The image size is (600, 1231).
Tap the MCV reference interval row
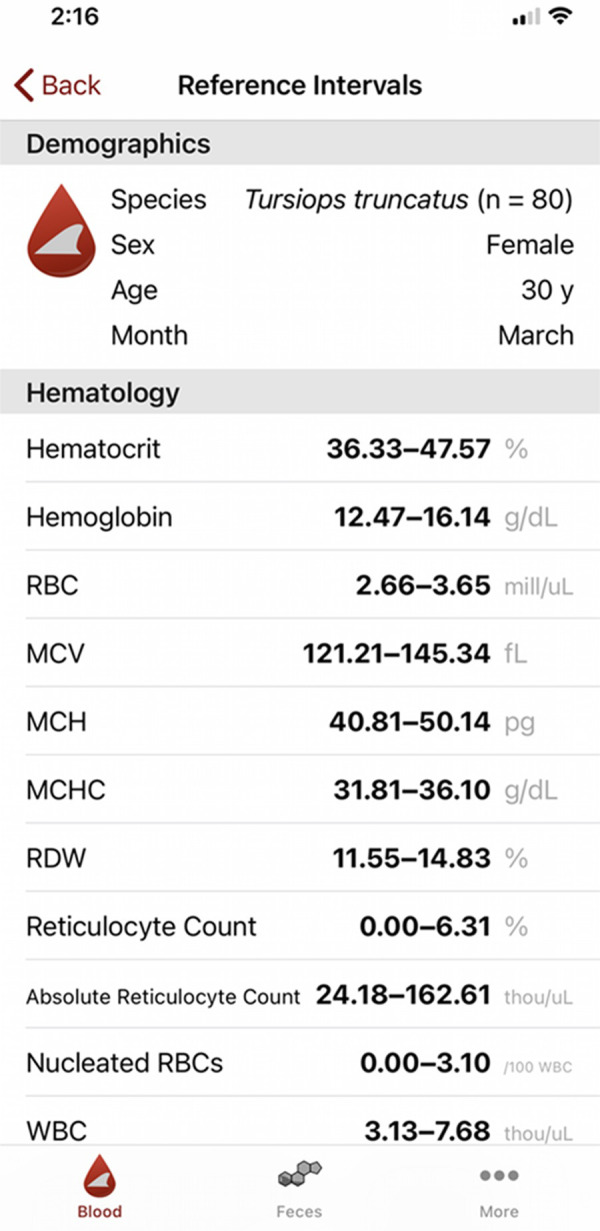(x=300, y=654)
